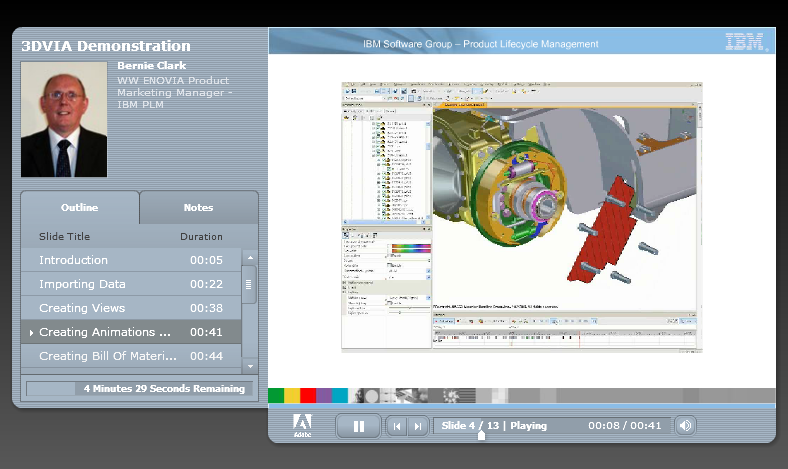Select the Importing Data slide
The height and width of the screenshot is (469, 788).
tap(131, 284)
